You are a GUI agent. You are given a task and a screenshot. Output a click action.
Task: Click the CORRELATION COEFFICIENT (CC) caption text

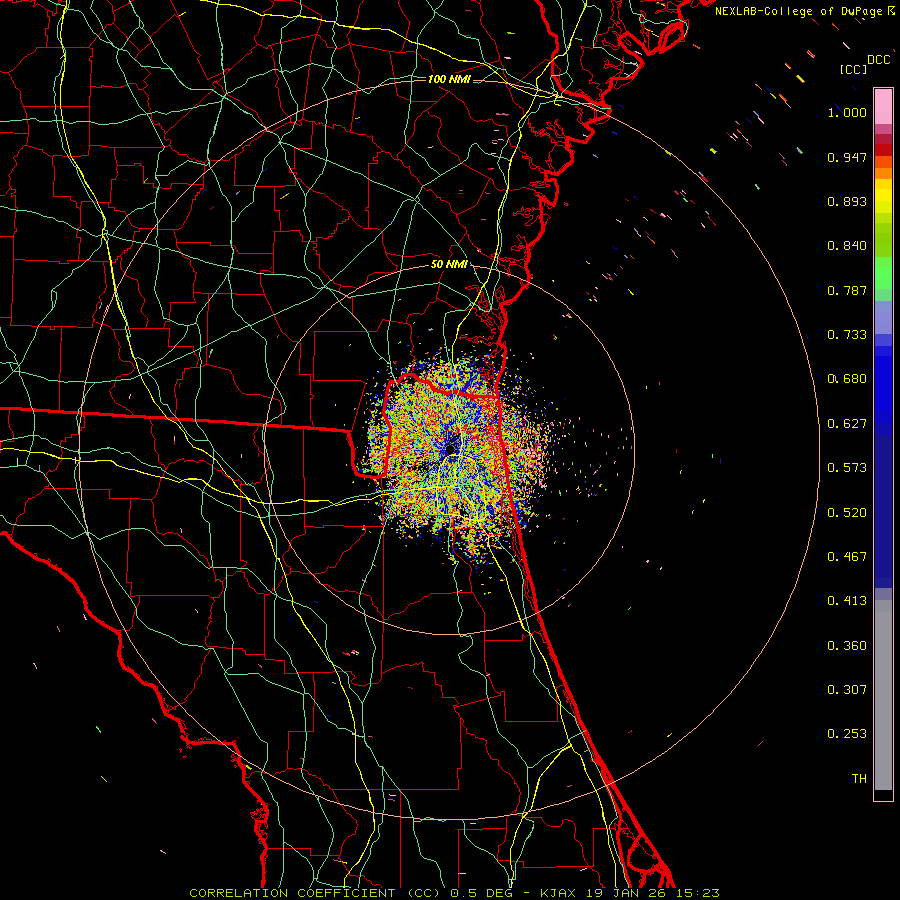(x=315, y=893)
